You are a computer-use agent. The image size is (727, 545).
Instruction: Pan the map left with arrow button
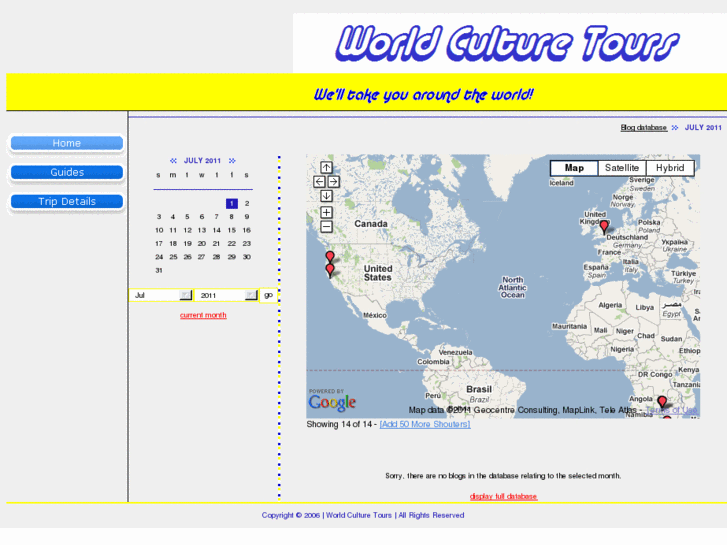coord(319,182)
